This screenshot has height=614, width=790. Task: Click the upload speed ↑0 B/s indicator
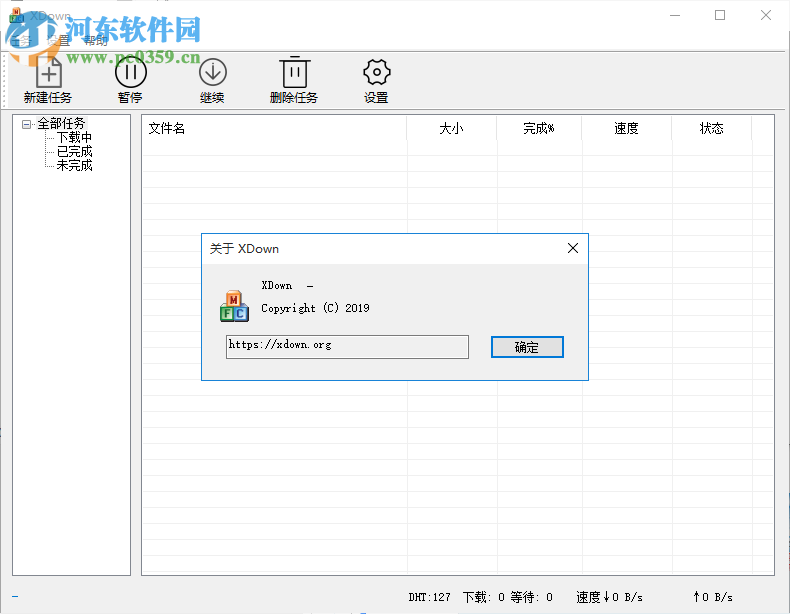[x=713, y=597]
